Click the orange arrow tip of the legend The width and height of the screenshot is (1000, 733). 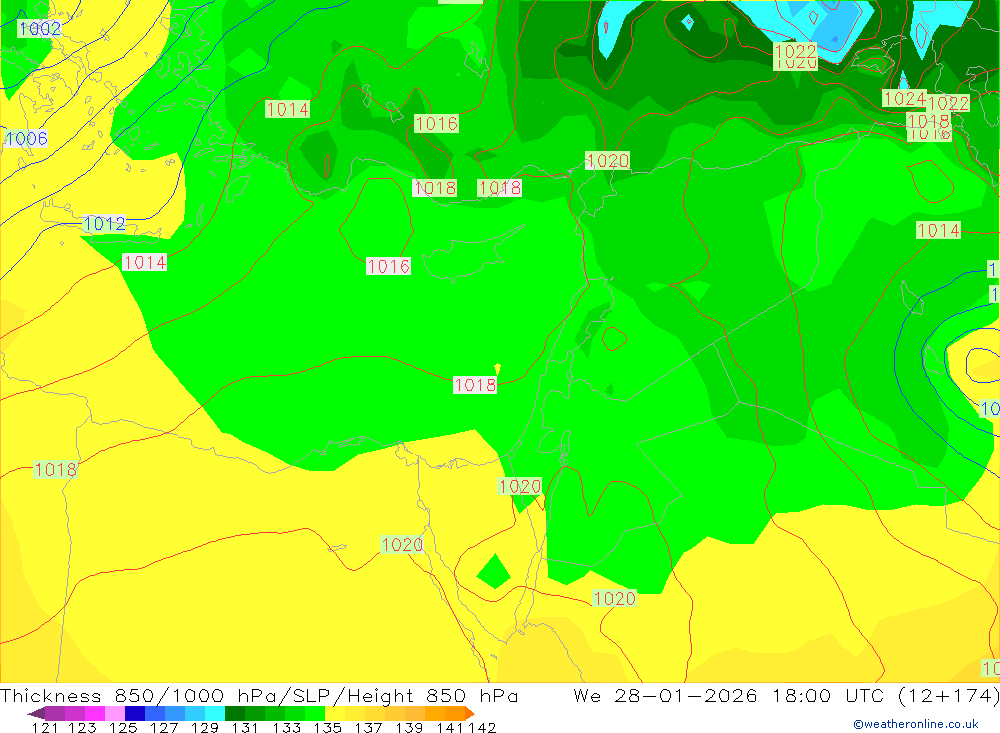470,713
